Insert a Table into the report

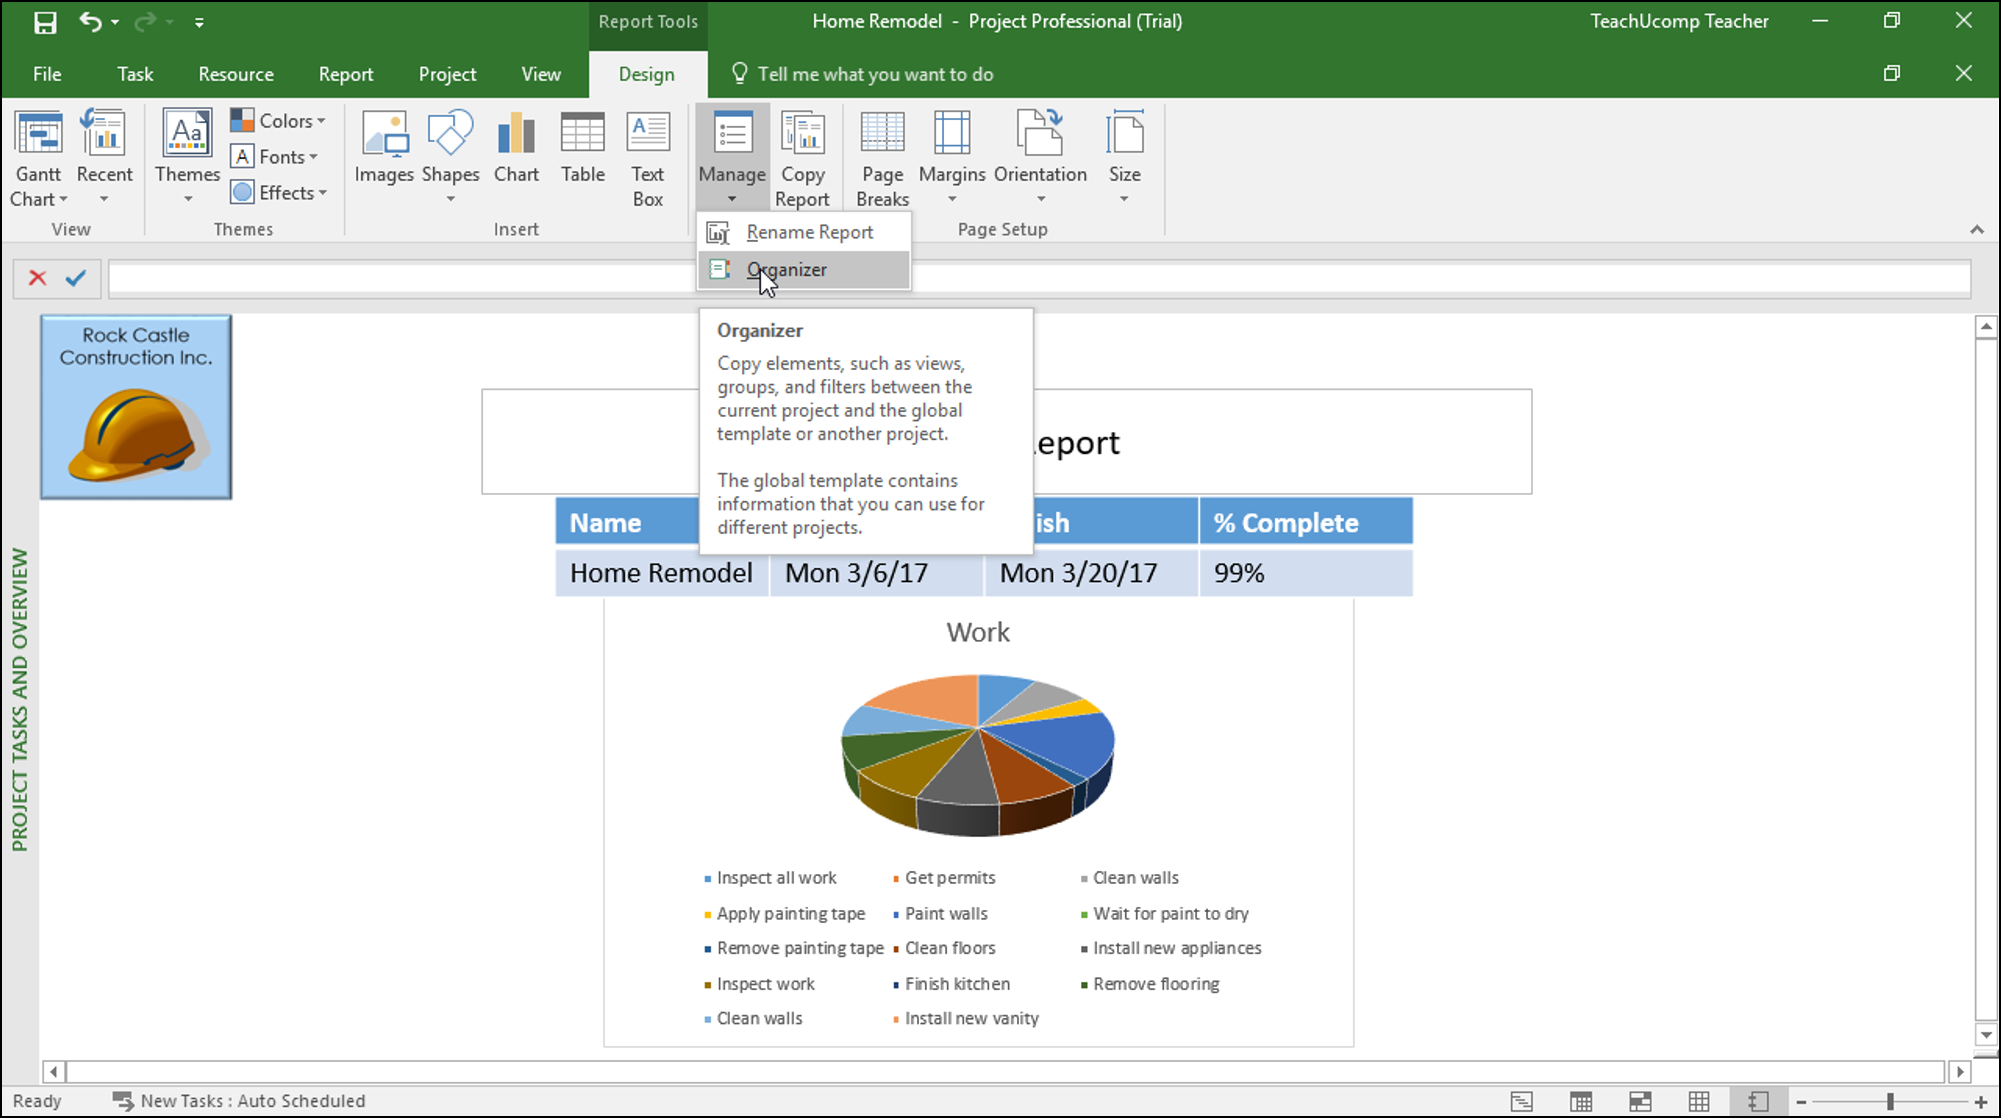[583, 148]
